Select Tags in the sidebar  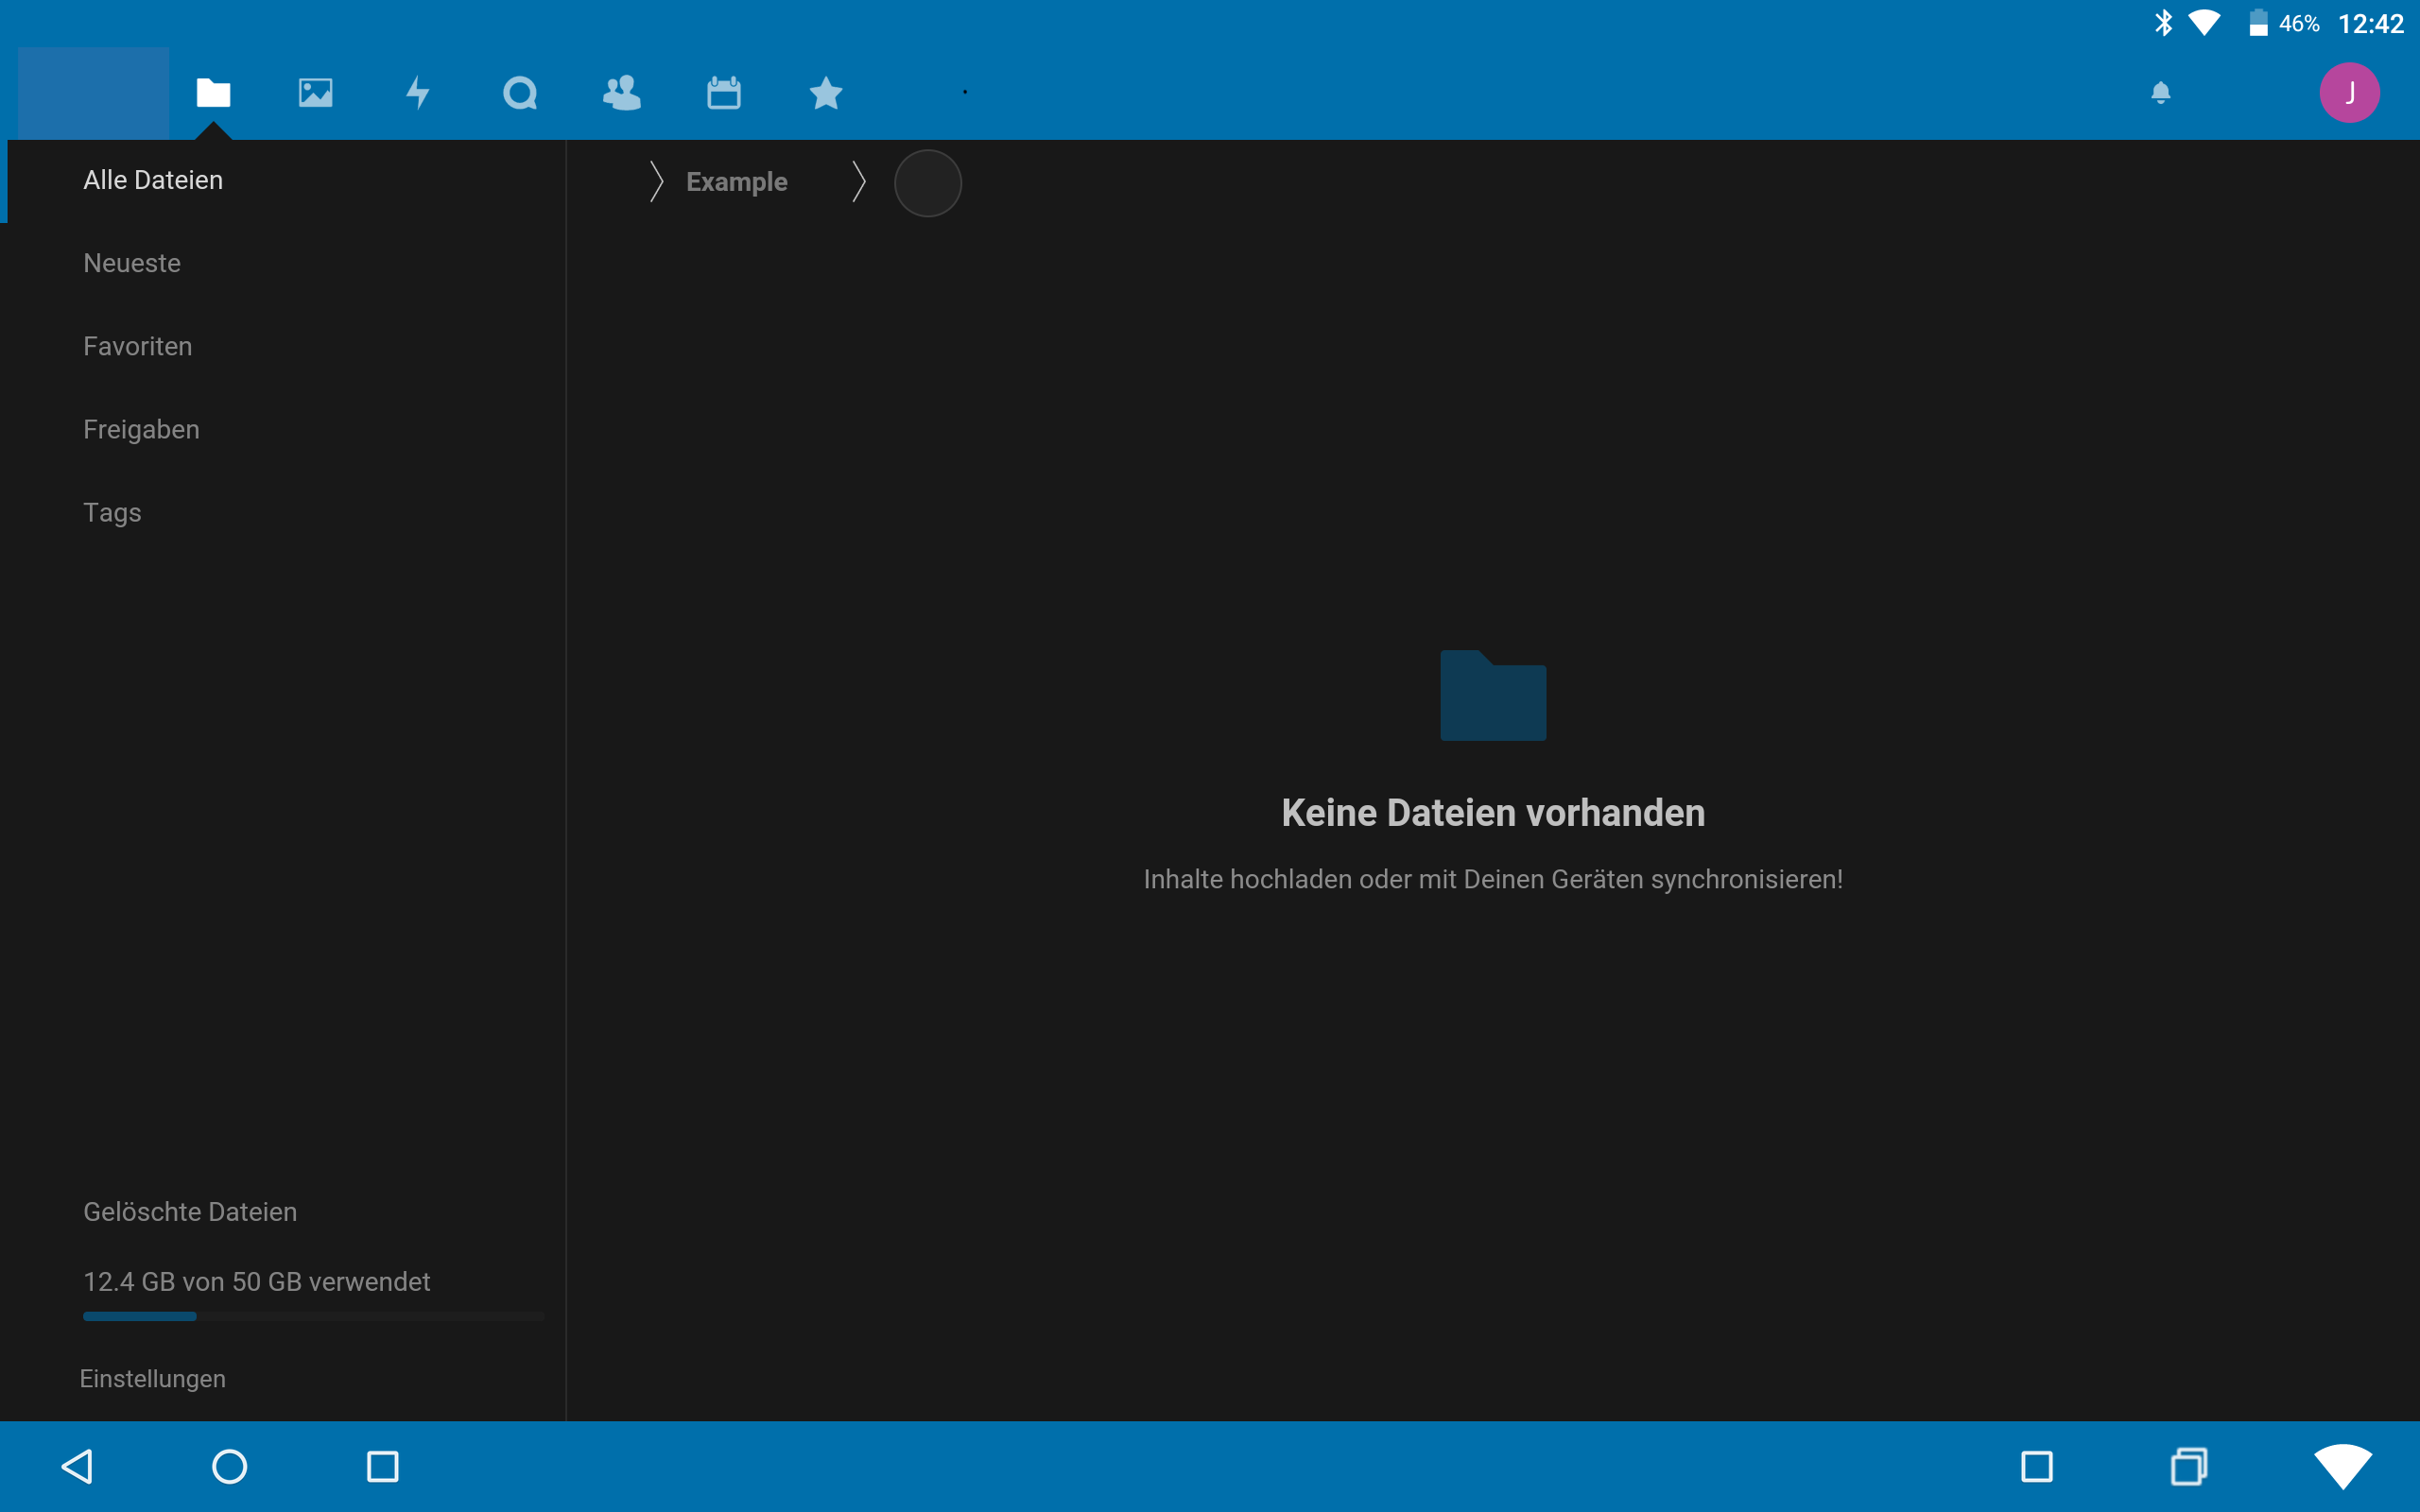point(111,512)
